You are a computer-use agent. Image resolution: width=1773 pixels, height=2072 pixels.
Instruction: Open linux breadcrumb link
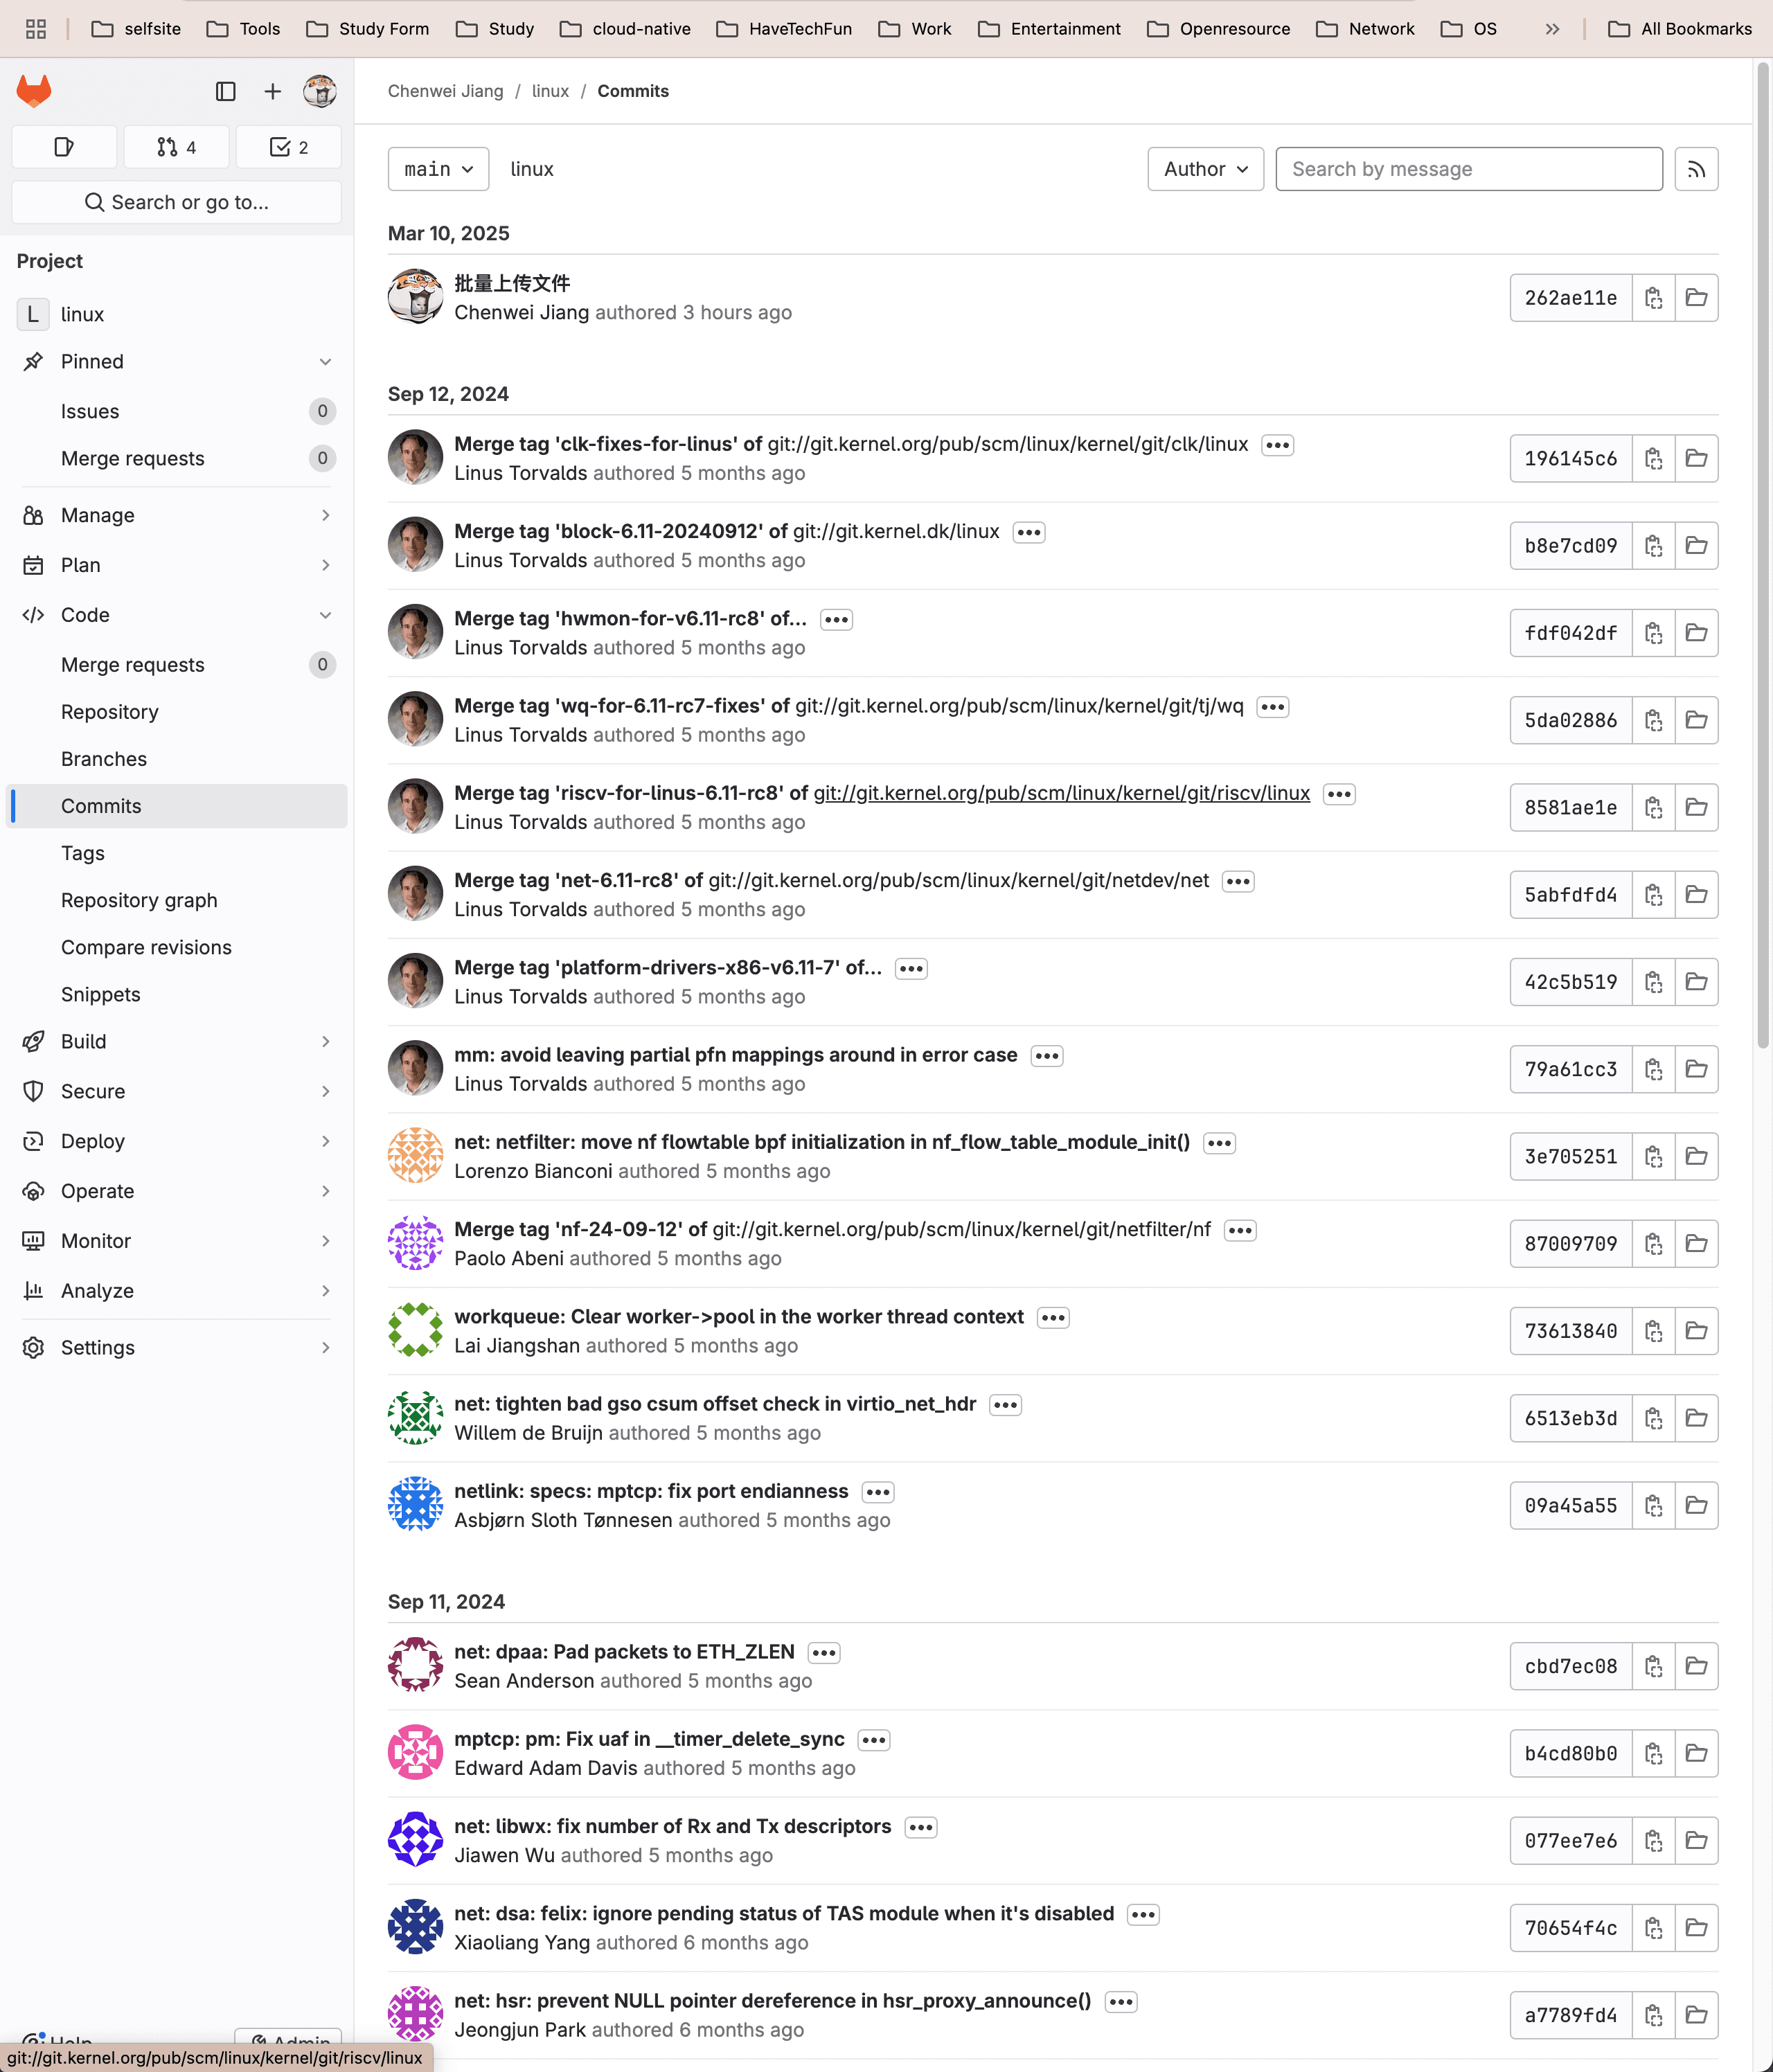pyautogui.click(x=550, y=91)
